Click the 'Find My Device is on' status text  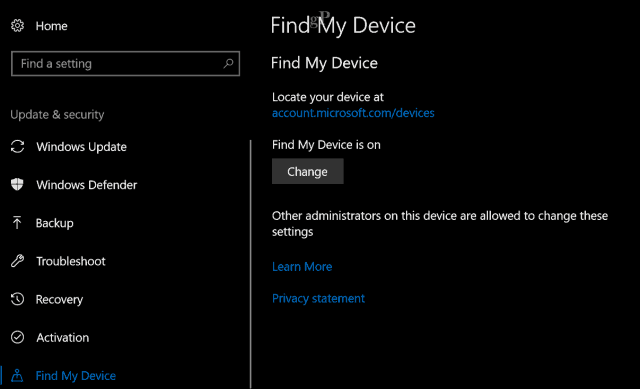coord(326,144)
